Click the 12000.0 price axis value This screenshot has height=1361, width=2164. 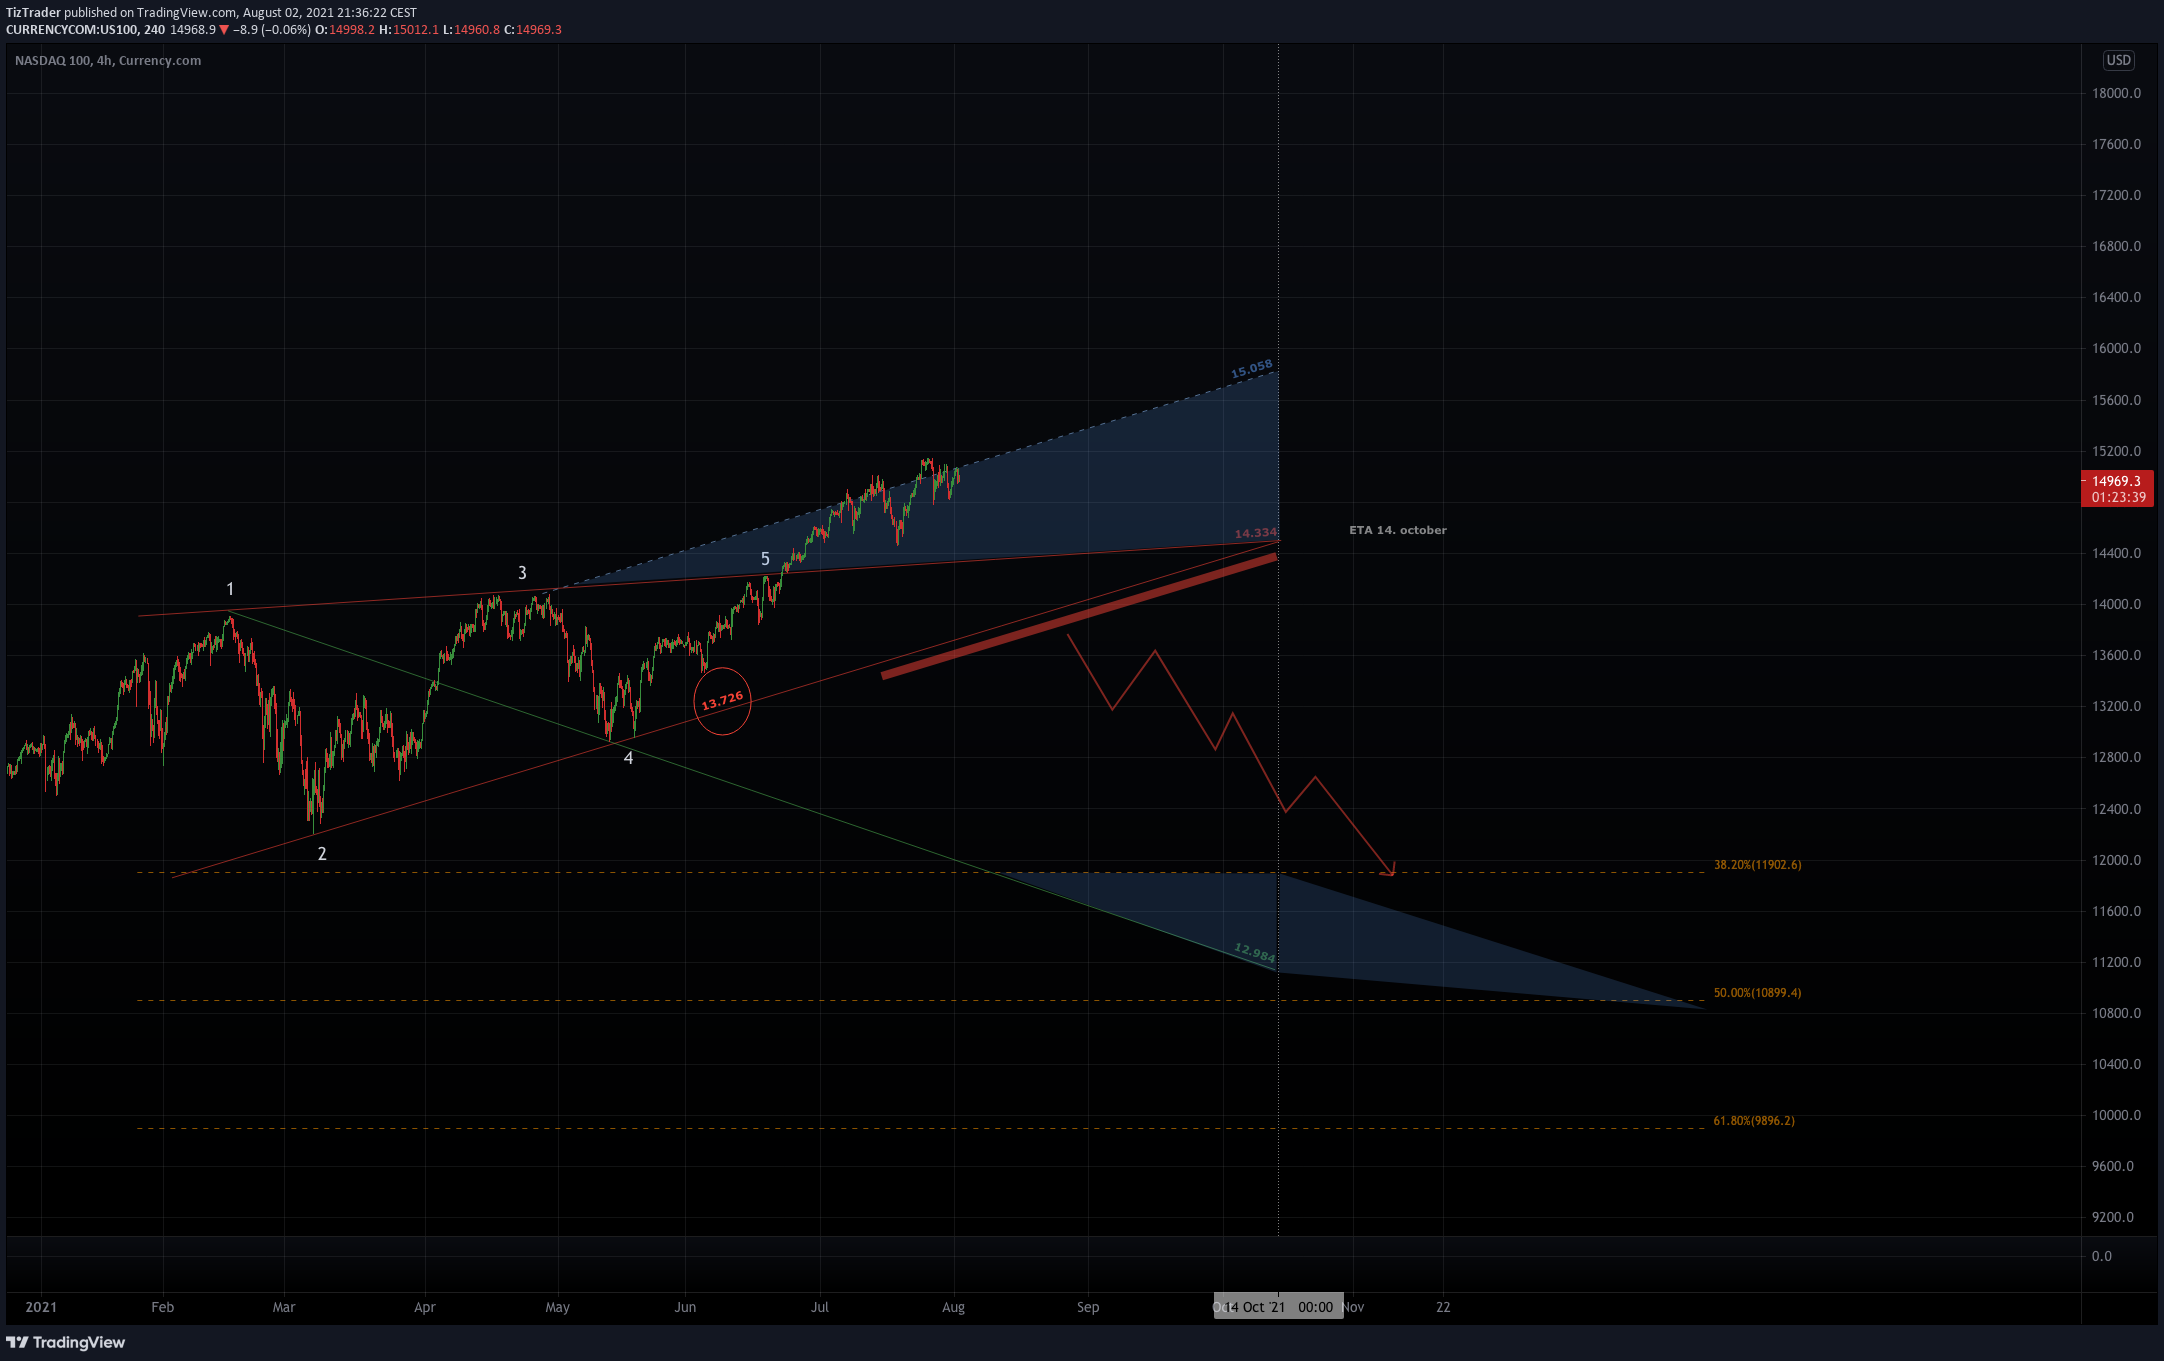[2116, 860]
